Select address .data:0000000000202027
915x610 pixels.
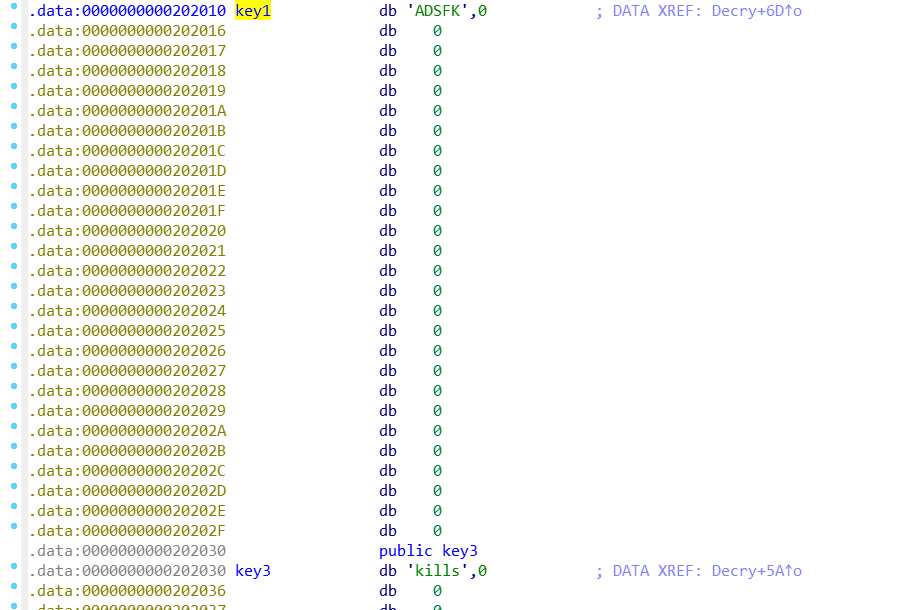[127, 371]
